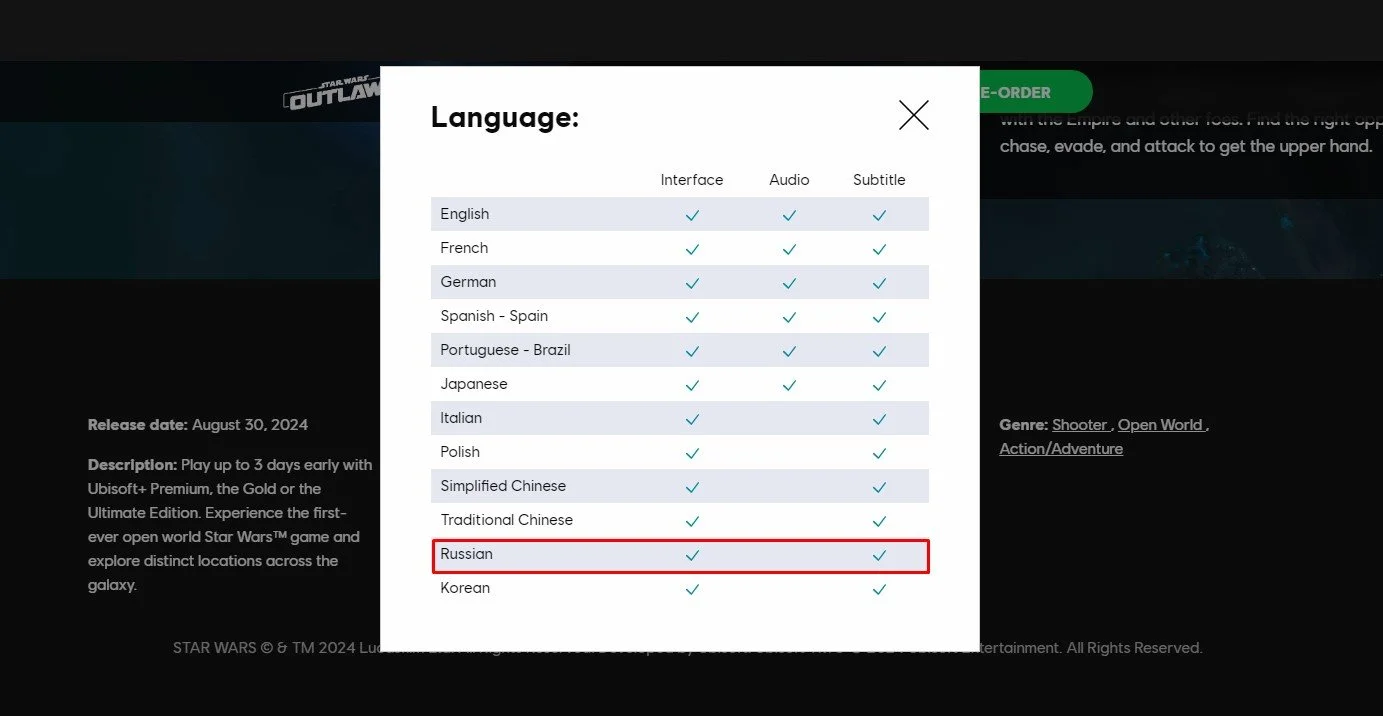Screen dimensions: 1383x716
Task: Click the French Interface checkmark
Action: tap(692, 249)
